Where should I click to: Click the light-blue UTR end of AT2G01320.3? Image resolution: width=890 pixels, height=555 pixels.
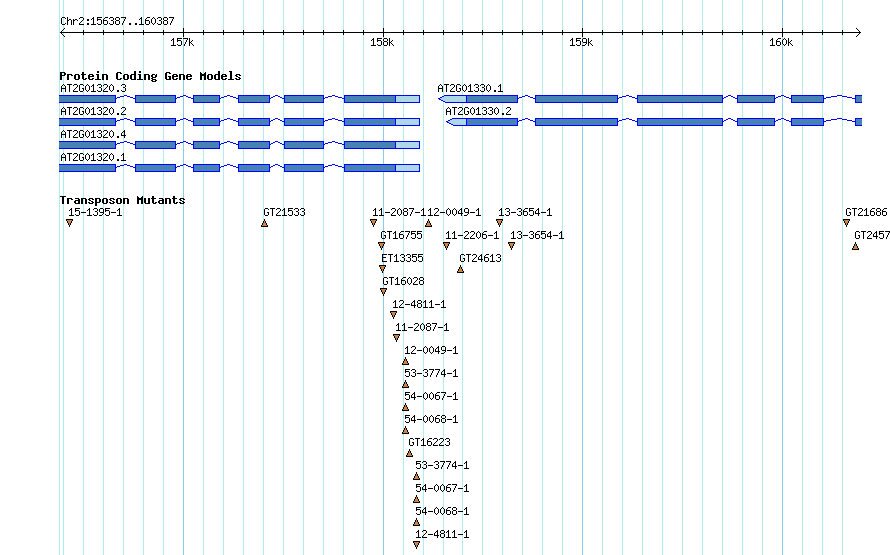click(x=408, y=99)
